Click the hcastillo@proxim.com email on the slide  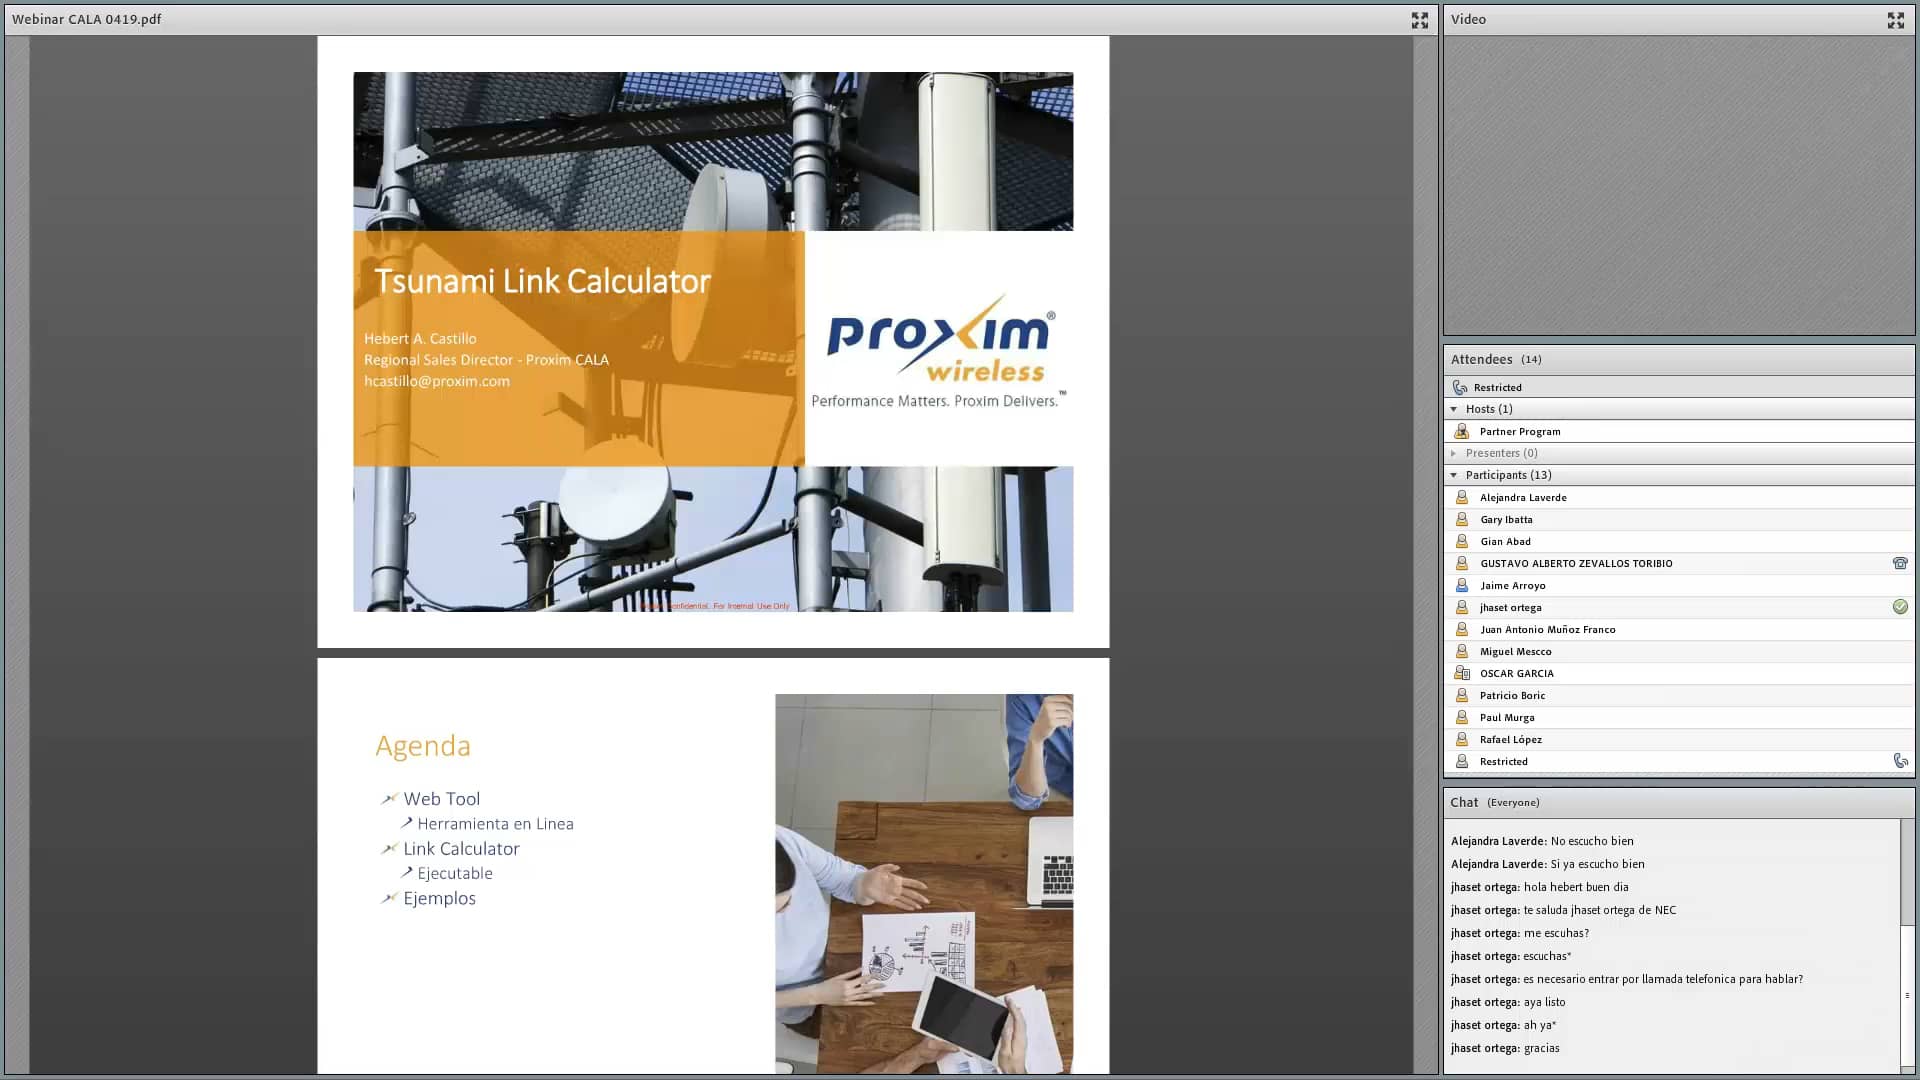[437, 381]
